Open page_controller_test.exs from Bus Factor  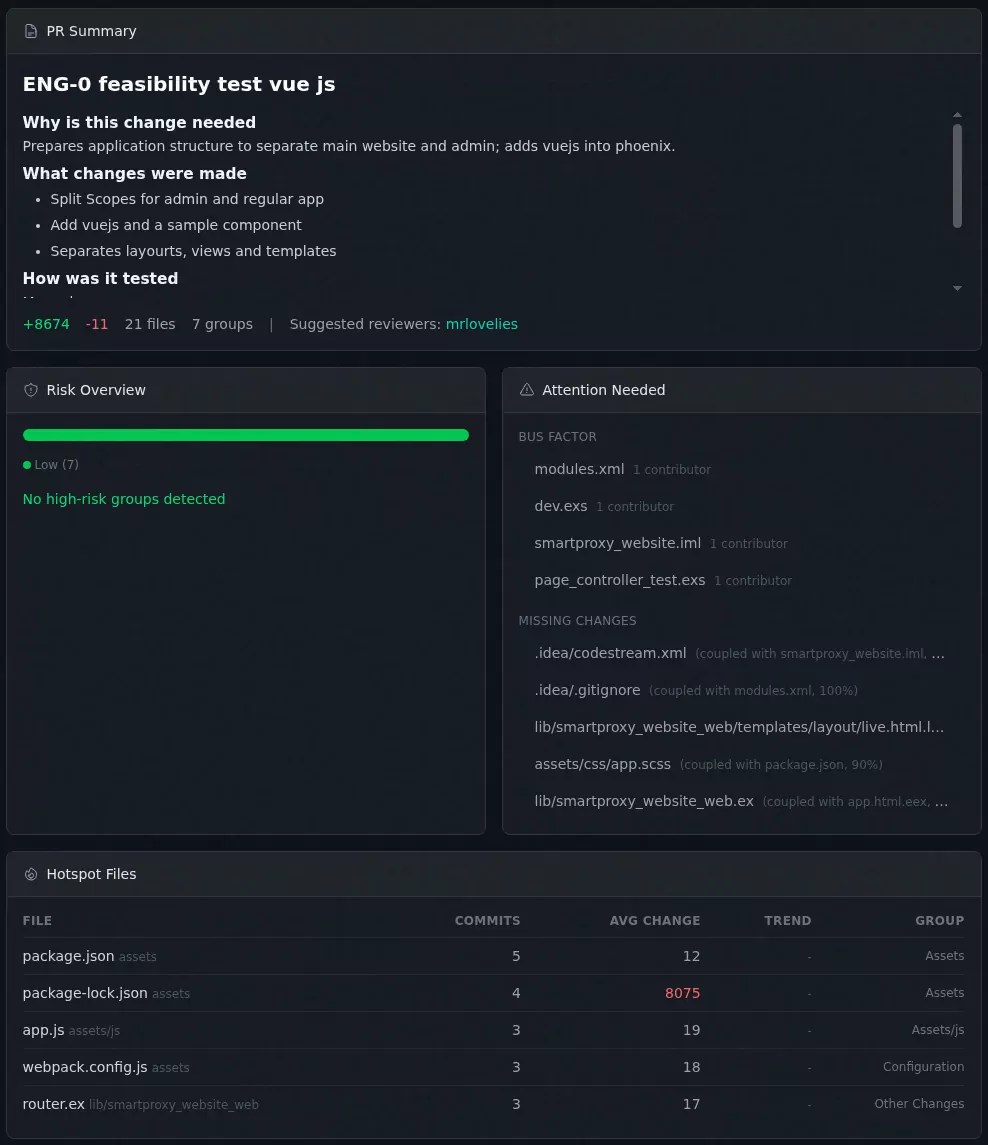(x=620, y=580)
